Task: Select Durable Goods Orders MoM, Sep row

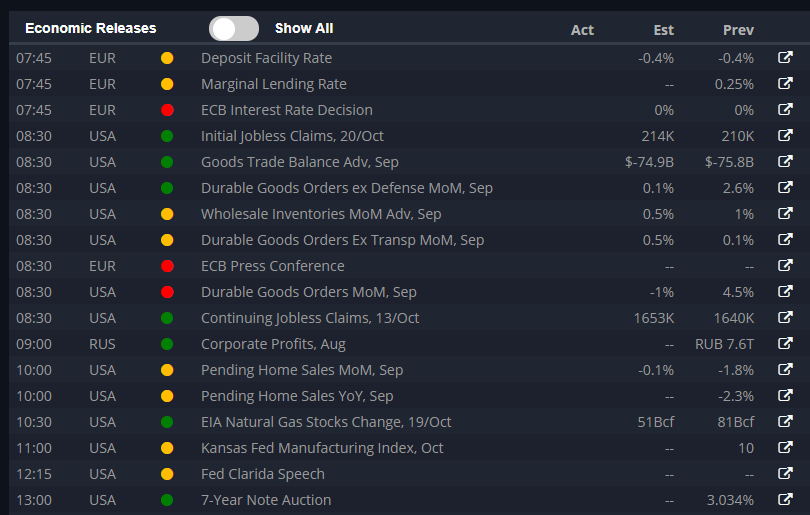Action: click(409, 292)
